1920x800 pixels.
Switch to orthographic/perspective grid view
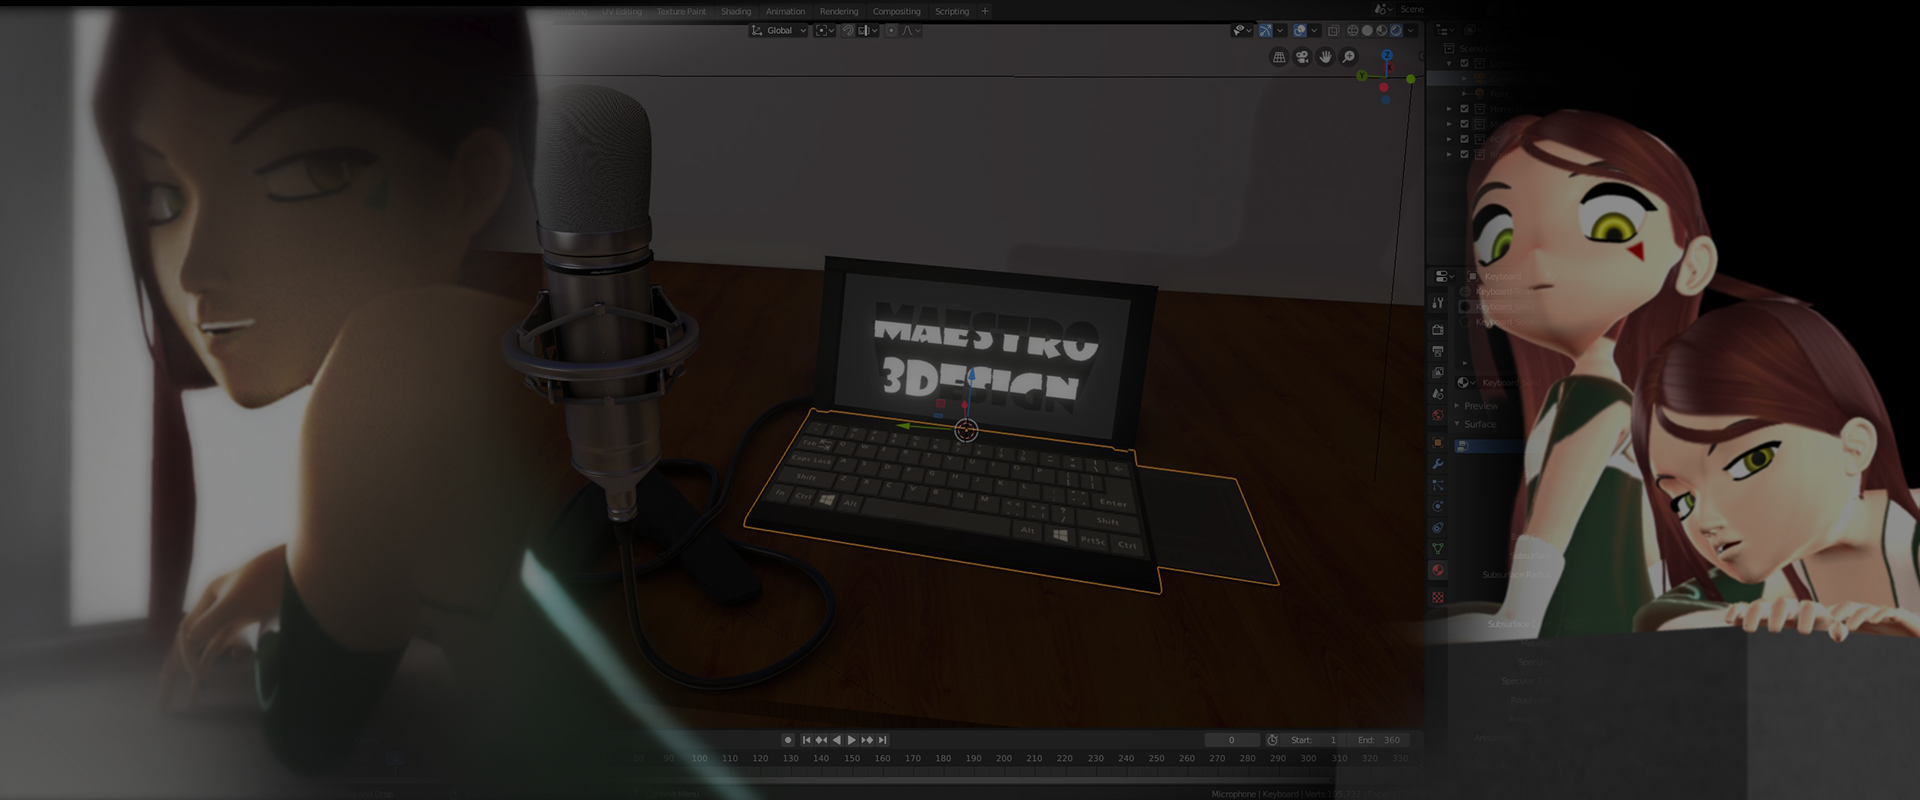point(1279,57)
